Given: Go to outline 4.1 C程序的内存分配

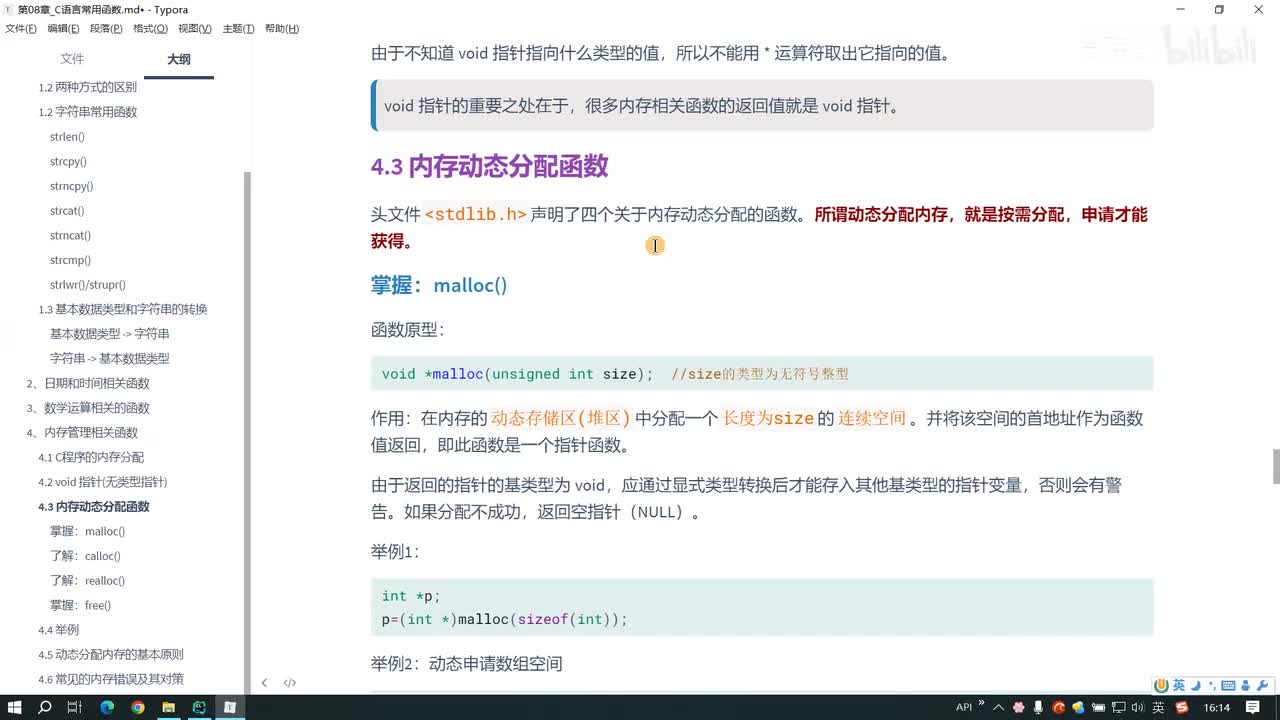Looking at the screenshot, I should tap(91, 457).
